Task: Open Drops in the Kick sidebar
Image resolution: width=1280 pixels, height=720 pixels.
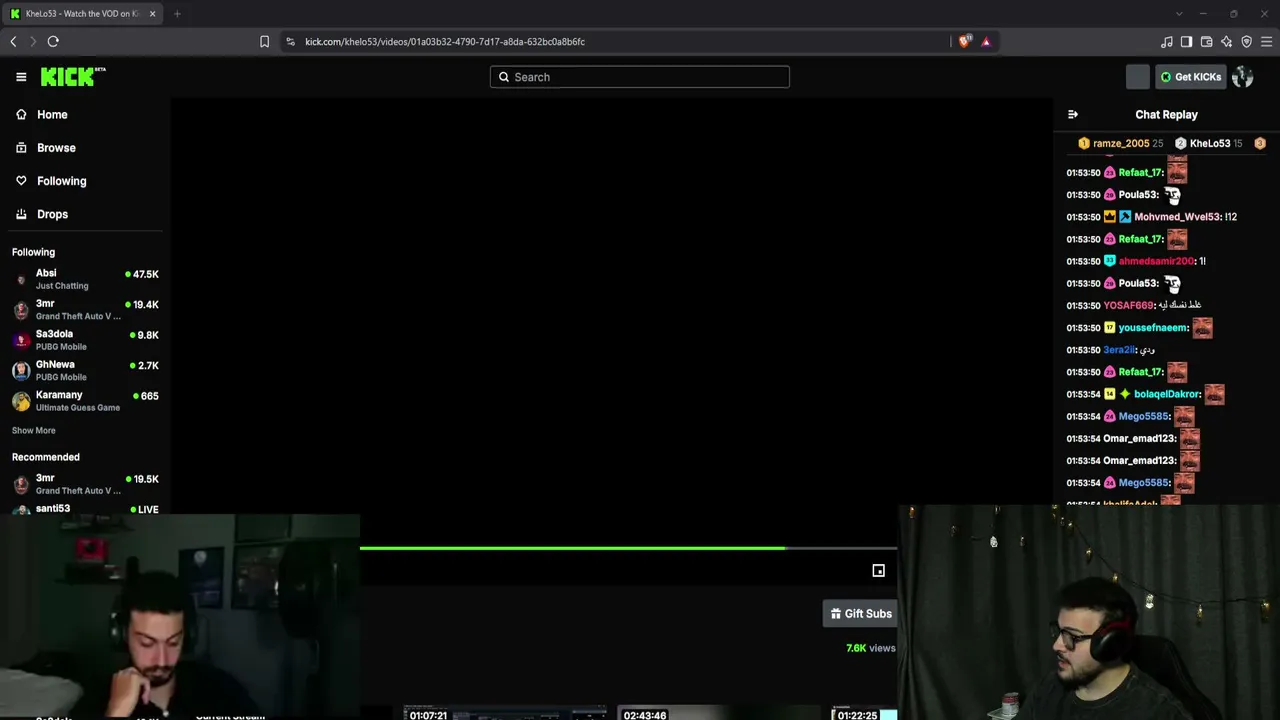Action: 52,214
